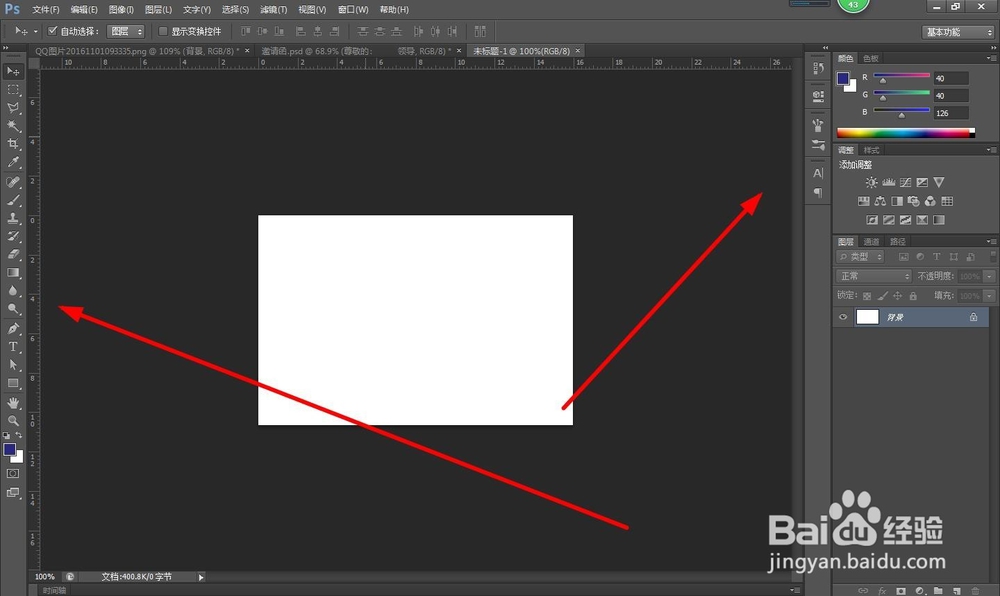Select the Hand tool
1000x596 pixels.
[x=13, y=403]
